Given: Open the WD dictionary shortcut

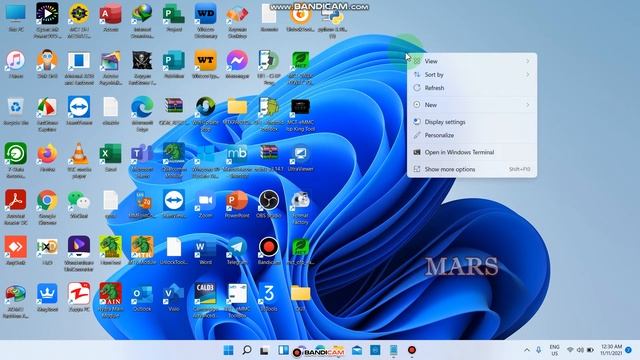Looking at the screenshot, I should 205,20.
